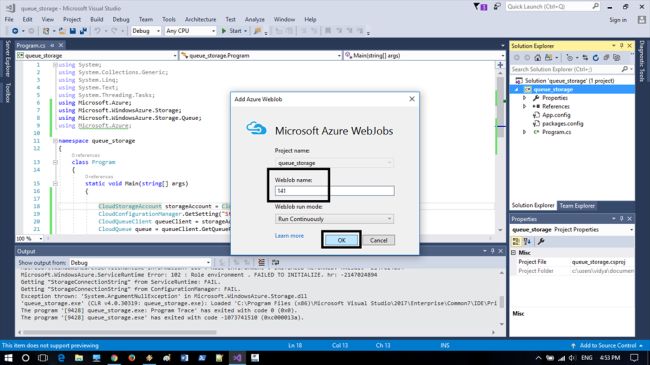Close the Add Azure WebJob dialog
Viewport: 650px width, 365px height.
pyautogui.click(x=412, y=99)
